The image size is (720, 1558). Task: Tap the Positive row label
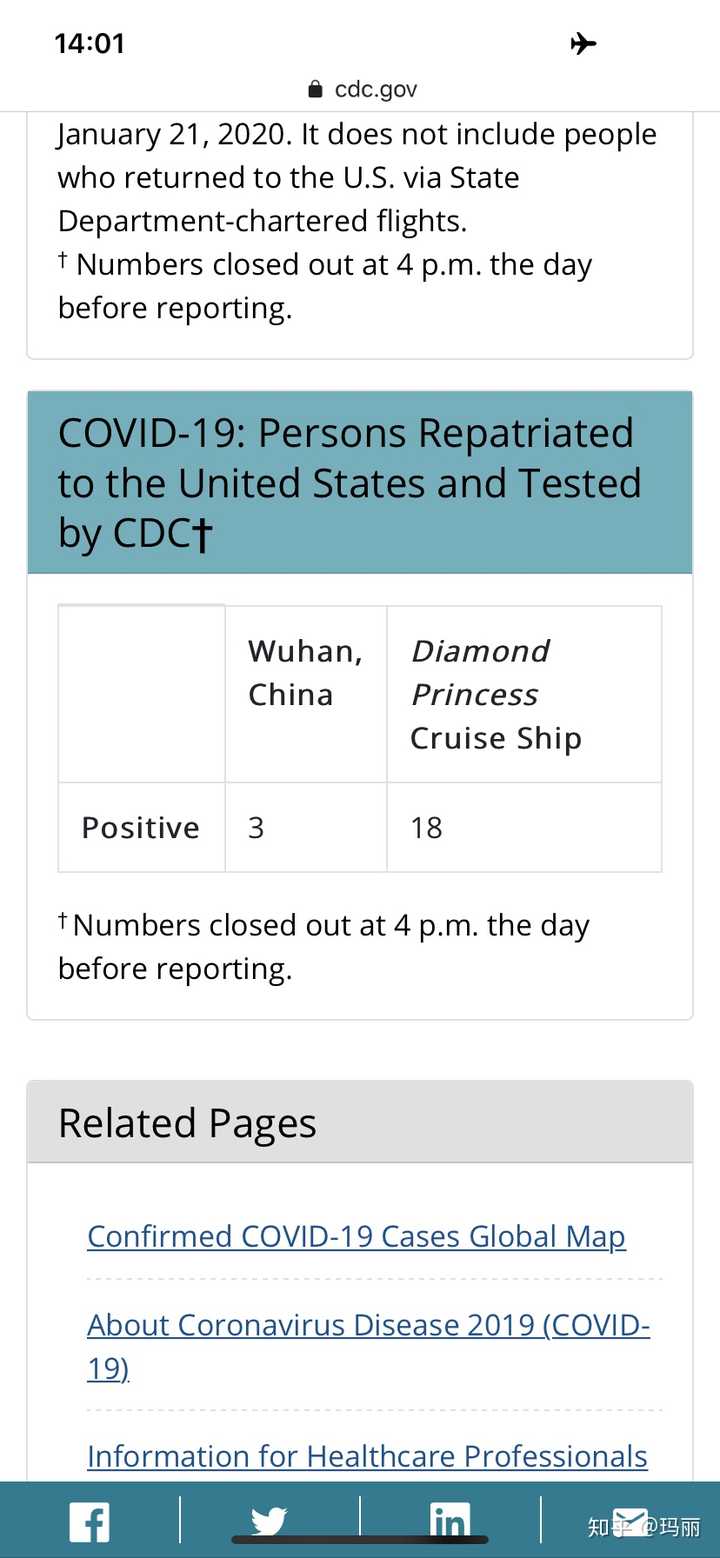(141, 828)
